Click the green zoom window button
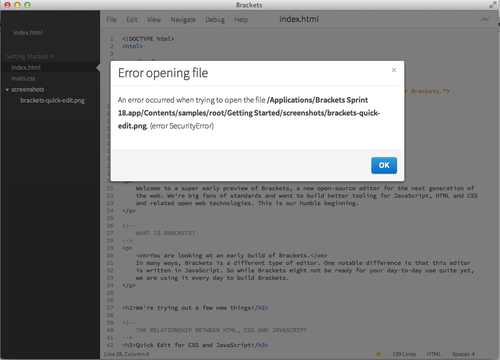 pyautogui.click(x=27, y=5)
